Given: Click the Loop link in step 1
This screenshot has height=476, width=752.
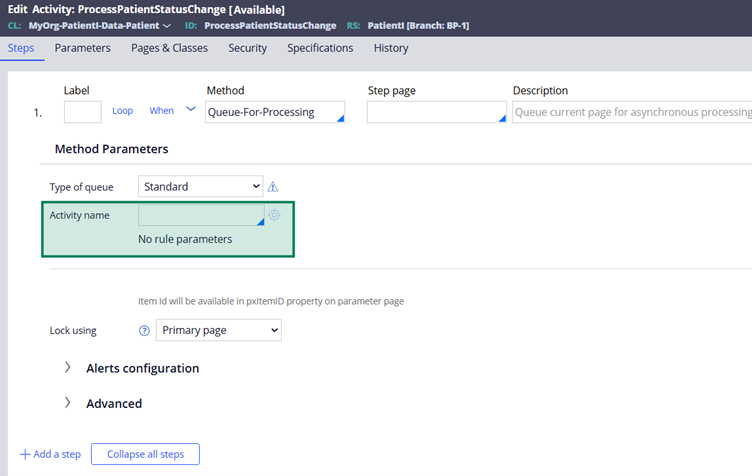Looking at the screenshot, I should click(122, 111).
